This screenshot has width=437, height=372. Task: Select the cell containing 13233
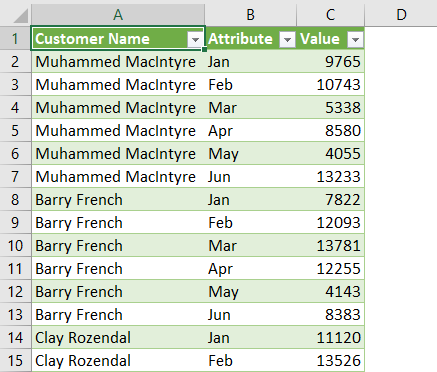point(330,177)
